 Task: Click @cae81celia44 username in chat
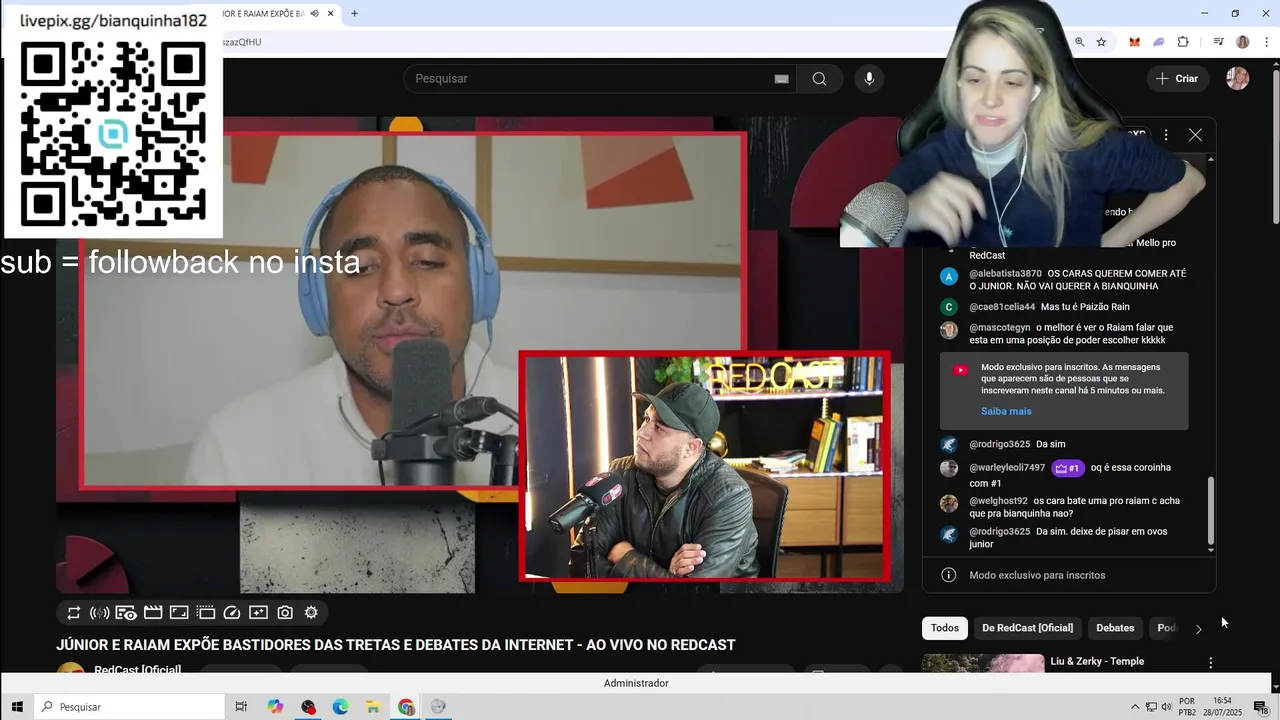(x=1002, y=307)
